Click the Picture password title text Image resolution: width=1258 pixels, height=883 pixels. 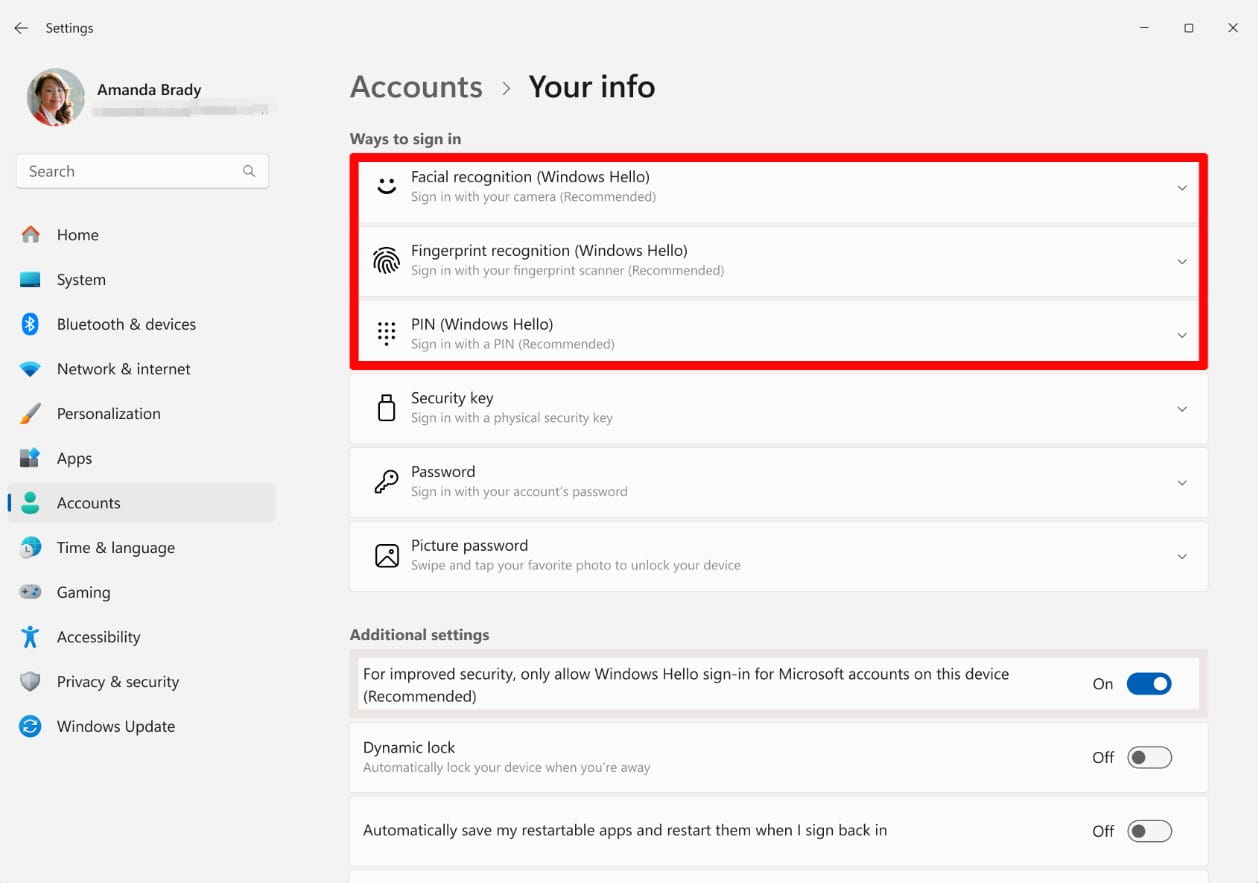(x=469, y=545)
